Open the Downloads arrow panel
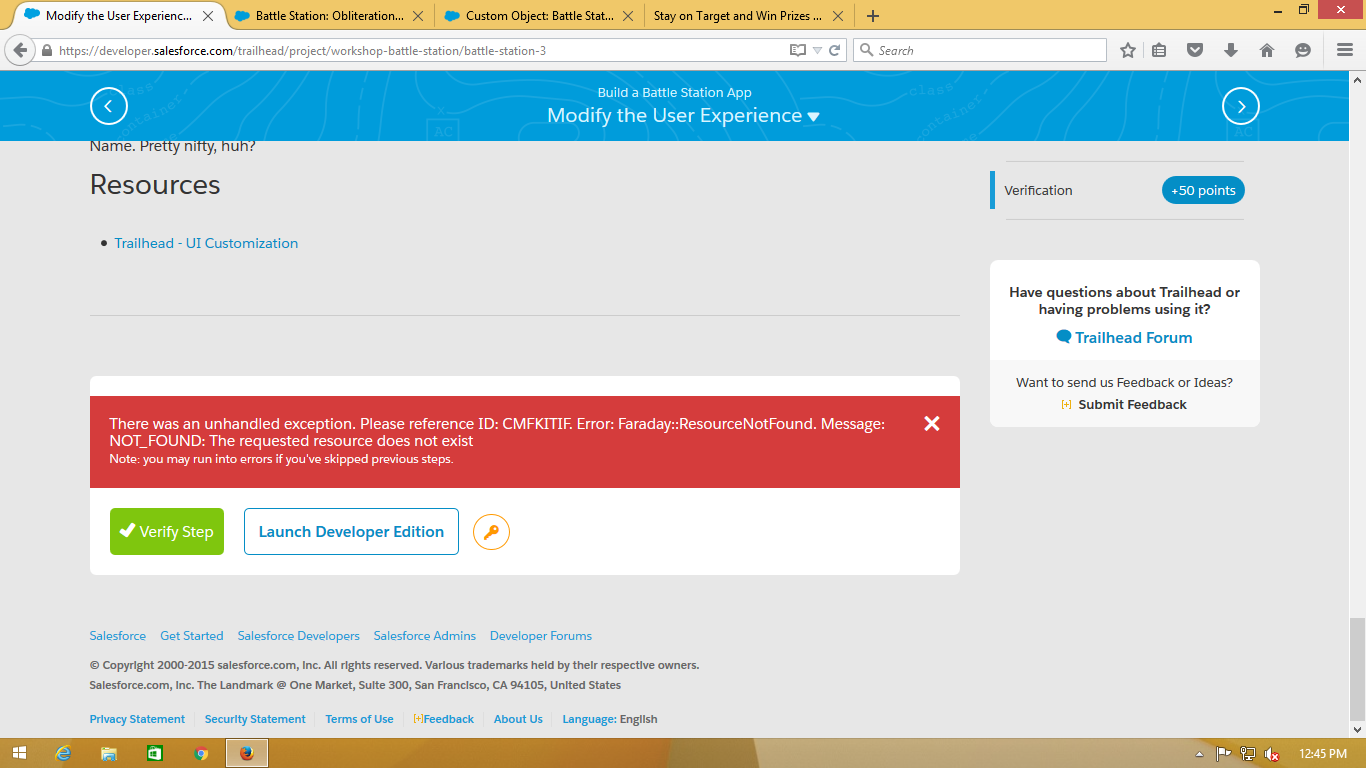 pyautogui.click(x=1231, y=50)
